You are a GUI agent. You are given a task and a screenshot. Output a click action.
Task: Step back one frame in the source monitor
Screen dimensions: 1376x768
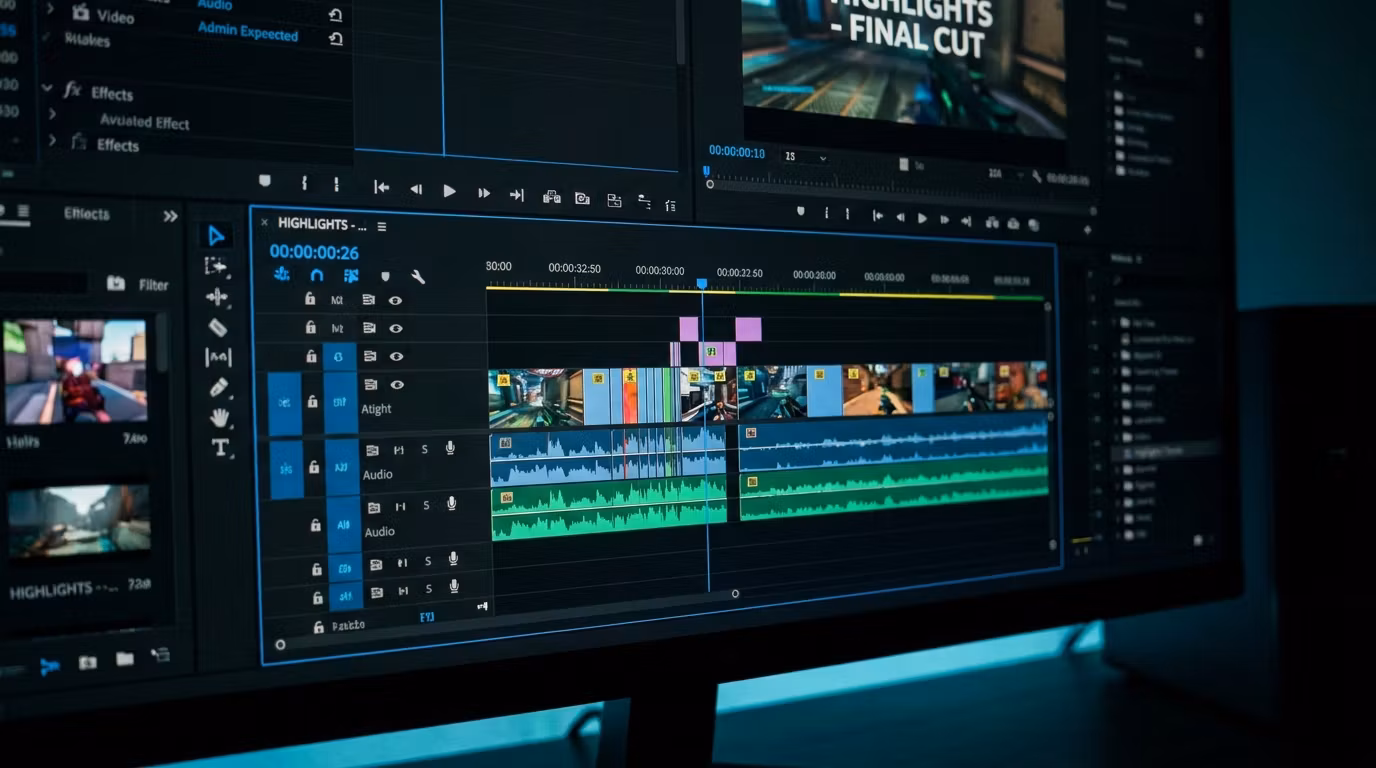coord(416,188)
